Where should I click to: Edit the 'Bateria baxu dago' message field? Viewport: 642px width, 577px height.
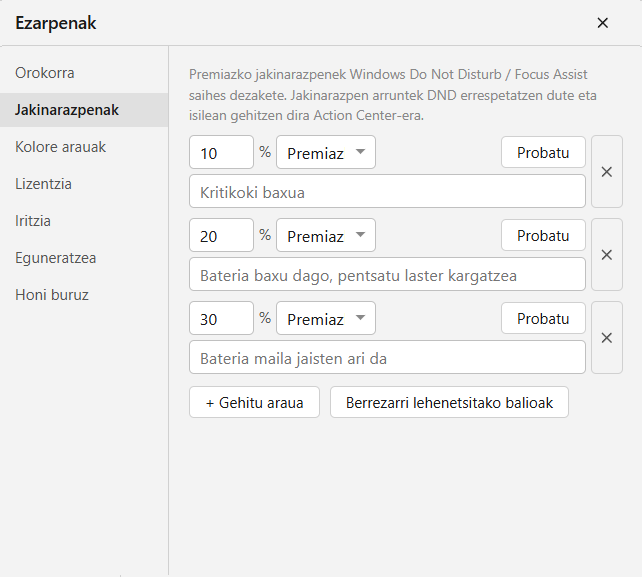pos(387,274)
